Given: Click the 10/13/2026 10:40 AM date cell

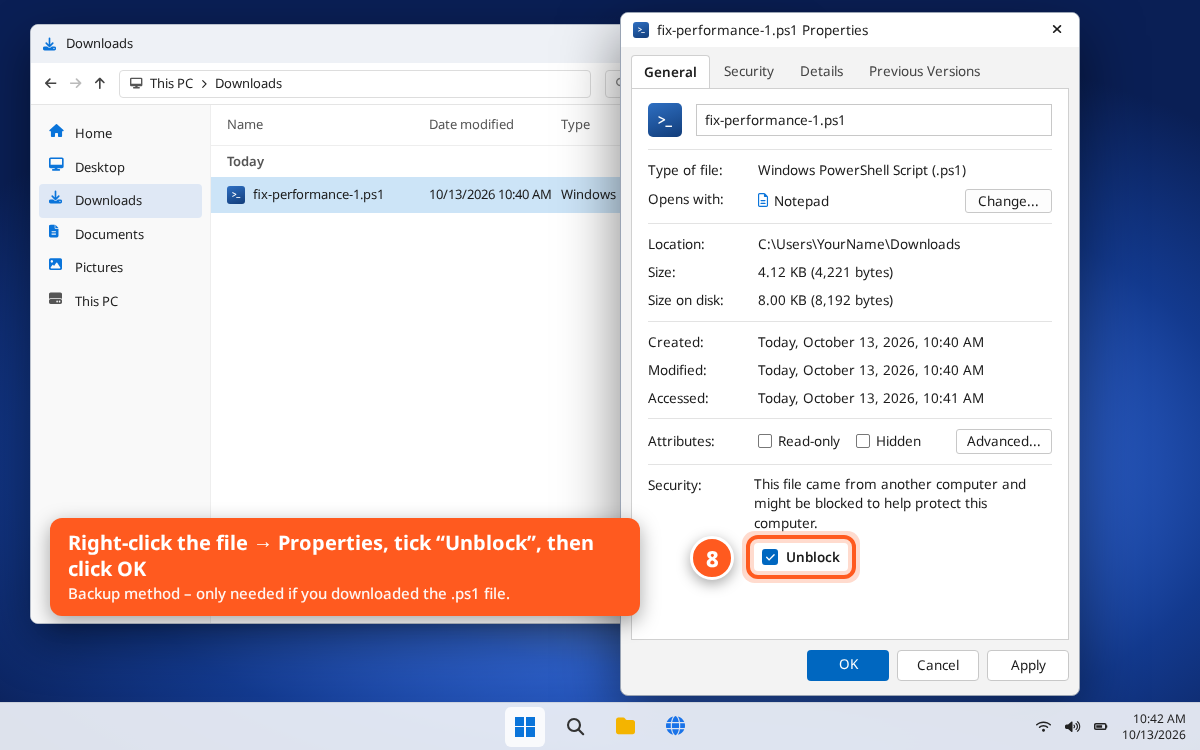Looking at the screenshot, I should (x=490, y=195).
